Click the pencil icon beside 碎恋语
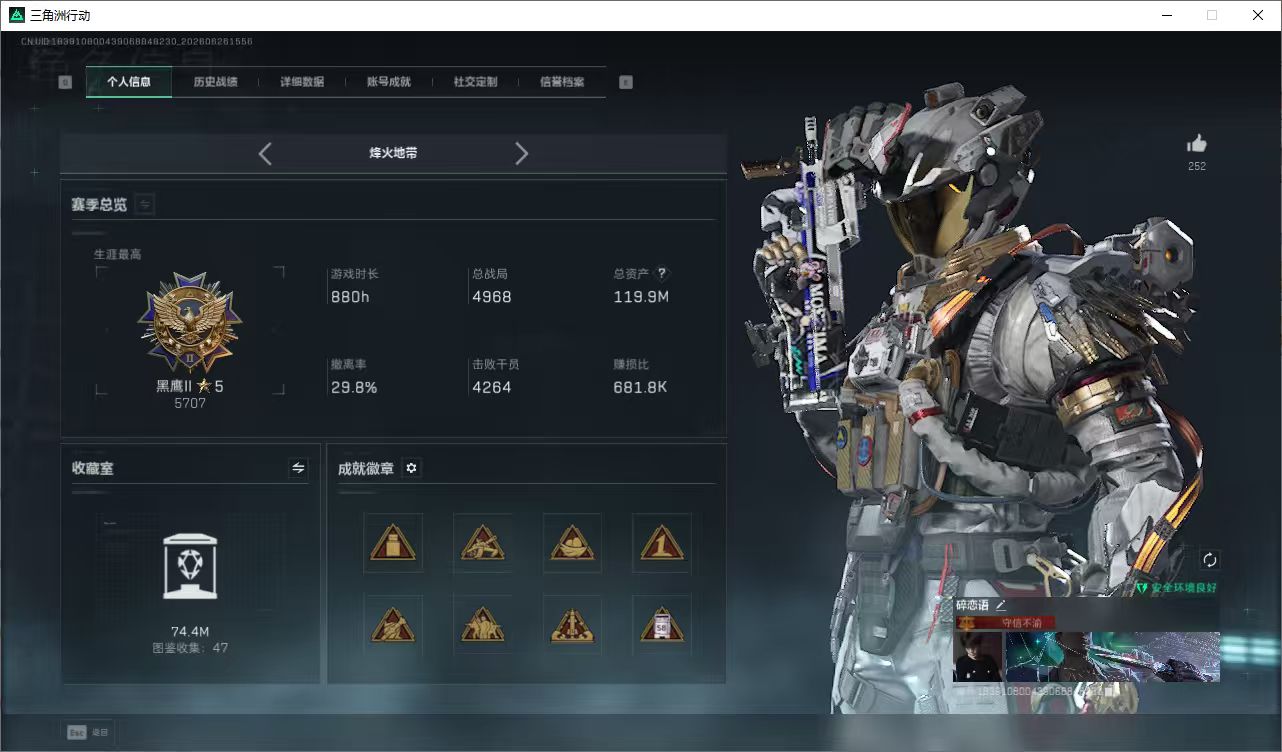Viewport: 1282px width, 752px height. pyautogui.click(x=1000, y=605)
